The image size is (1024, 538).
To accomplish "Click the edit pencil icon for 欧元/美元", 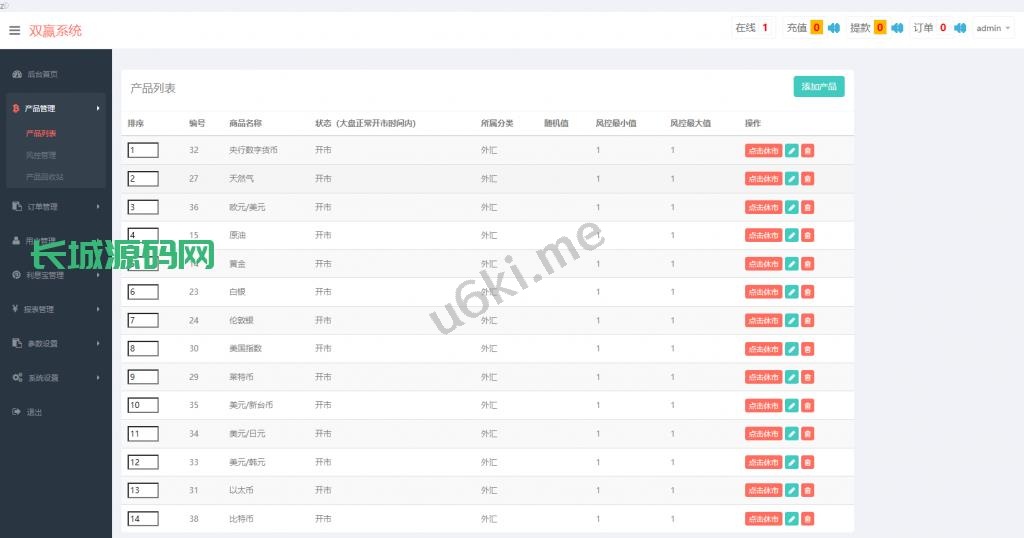I will click(x=791, y=207).
